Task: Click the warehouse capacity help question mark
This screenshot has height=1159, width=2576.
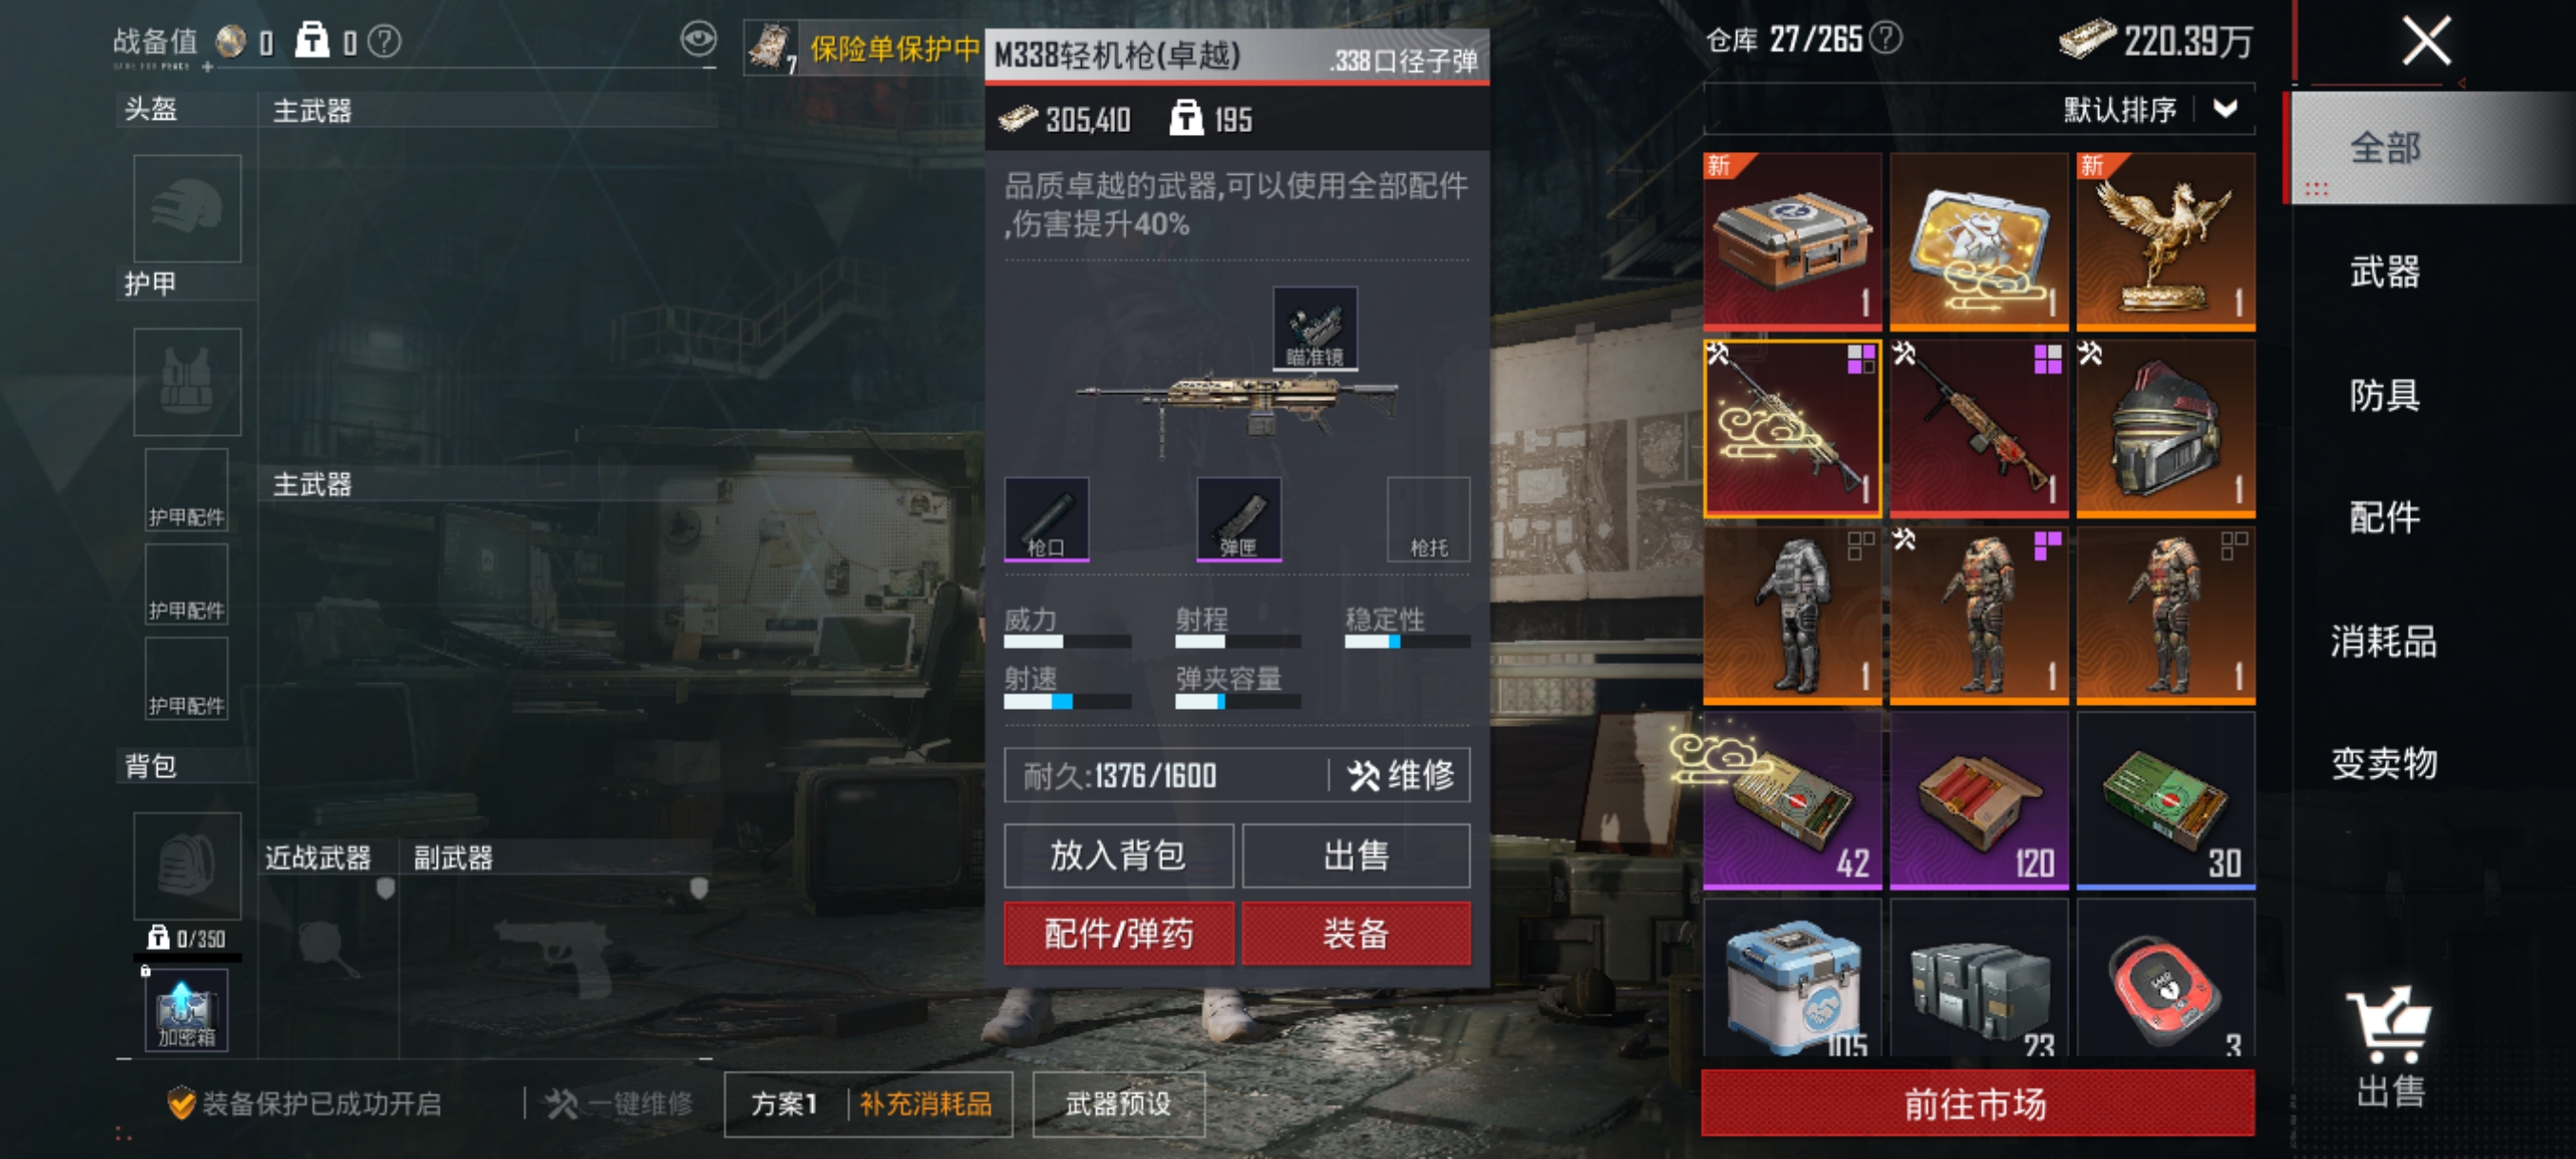Action: tap(1886, 39)
